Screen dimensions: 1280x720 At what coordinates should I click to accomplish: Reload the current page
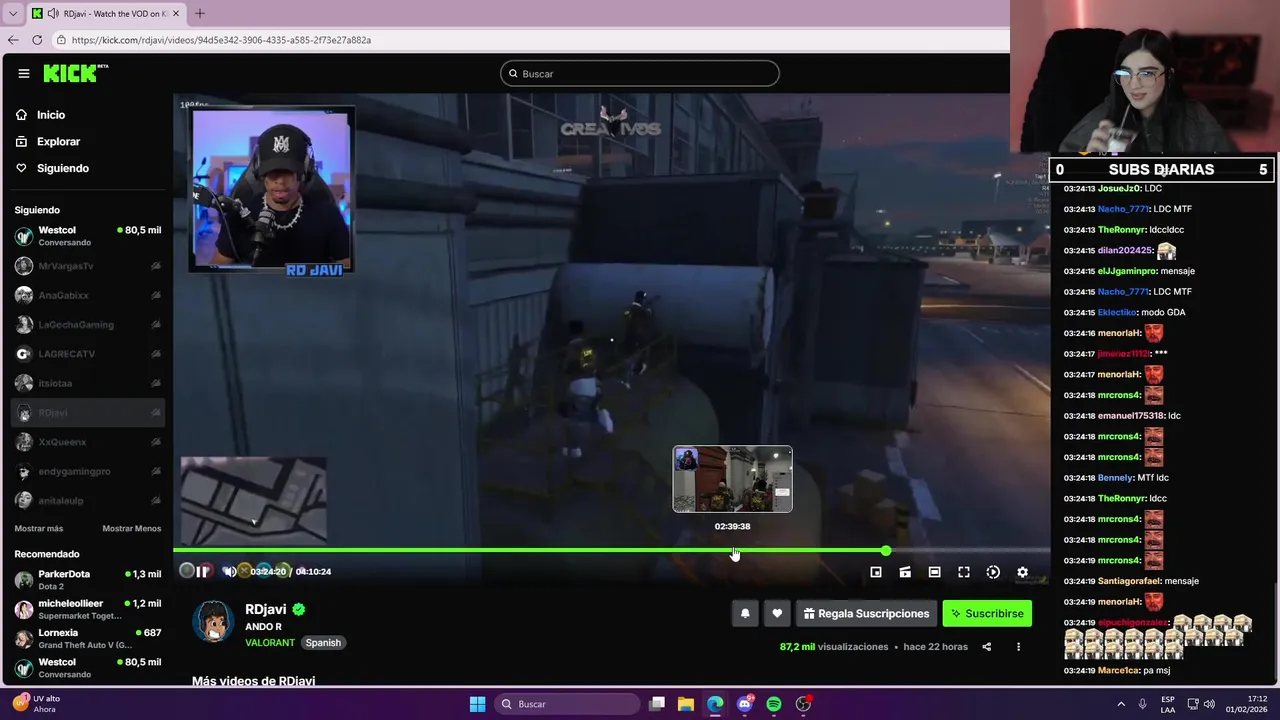click(37, 40)
